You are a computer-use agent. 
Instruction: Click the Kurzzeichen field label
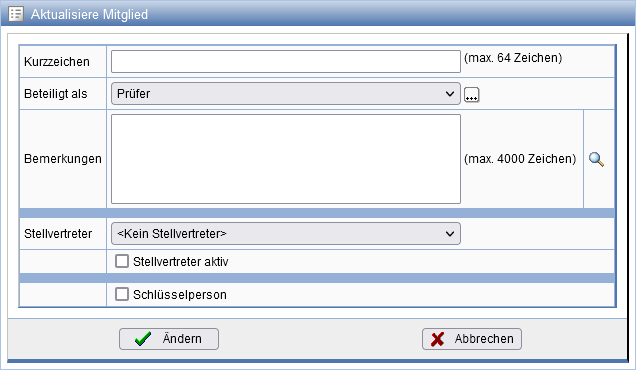[x=57, y=62]
